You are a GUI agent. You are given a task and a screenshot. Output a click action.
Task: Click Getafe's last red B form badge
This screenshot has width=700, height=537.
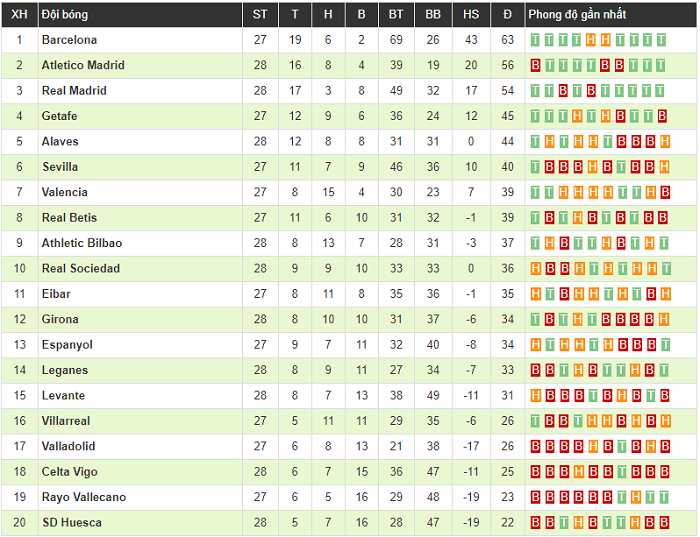click(x=664, y=116)
